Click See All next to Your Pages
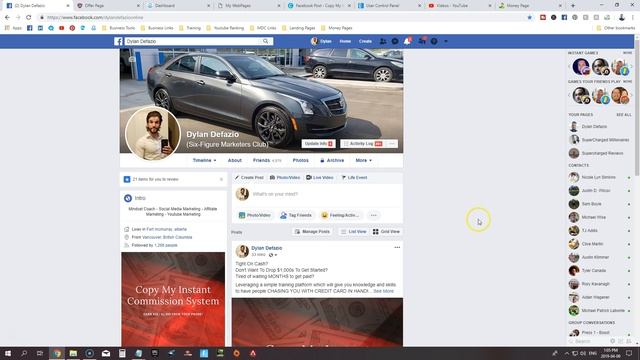This screenshot has height=360, width=640. (623, 115)
